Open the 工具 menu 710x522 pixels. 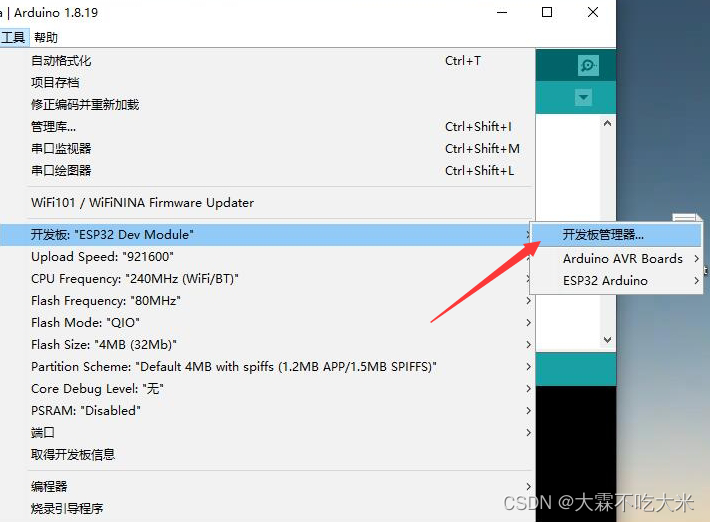click(13, 37)
